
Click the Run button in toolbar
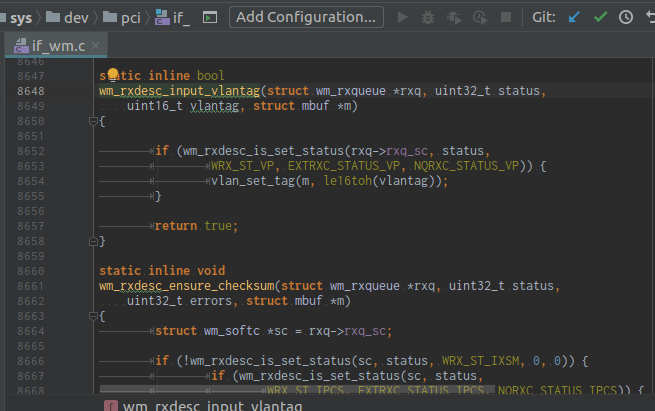coord(402,18)
